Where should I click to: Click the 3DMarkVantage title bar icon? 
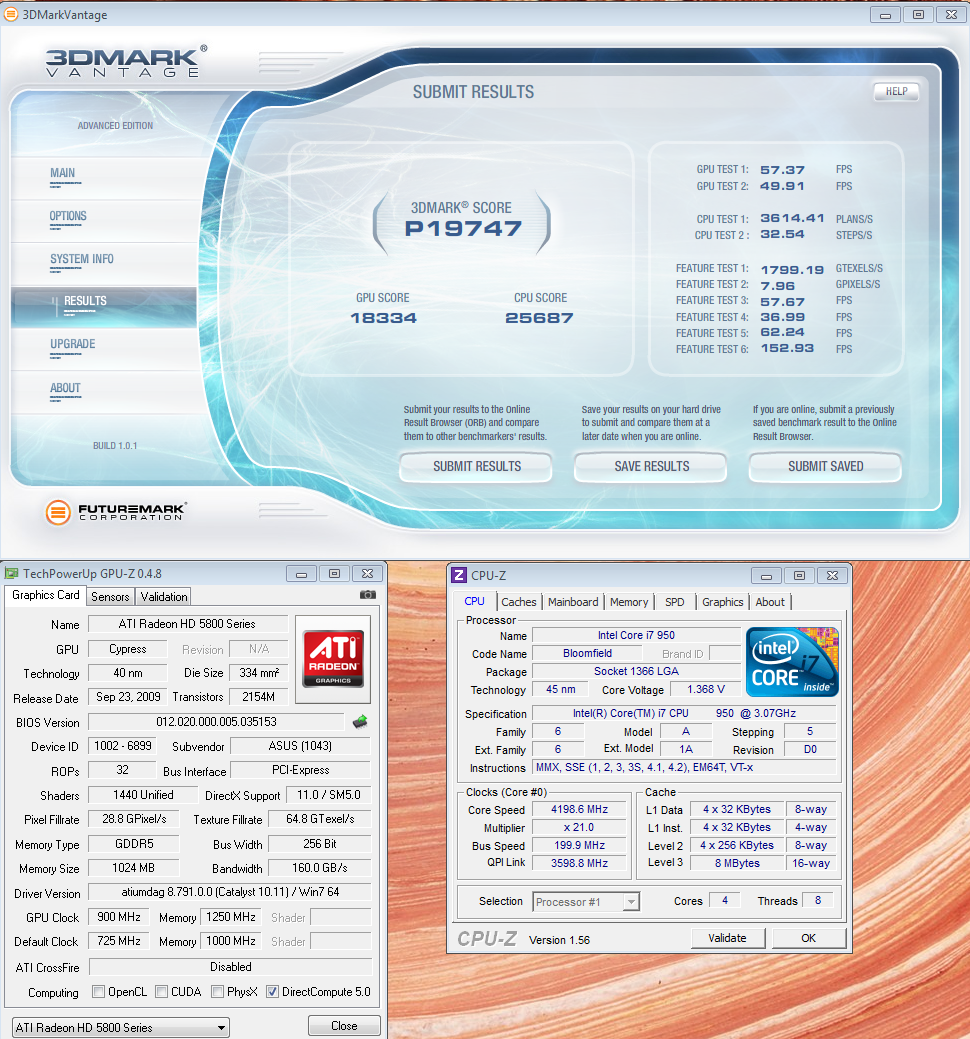click(x=11, y=14)
